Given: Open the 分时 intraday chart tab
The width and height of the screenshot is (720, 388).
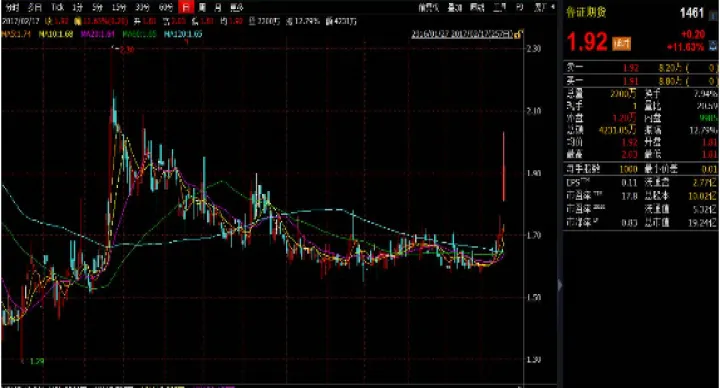Looking at the screenshot, I should [13, 7].
